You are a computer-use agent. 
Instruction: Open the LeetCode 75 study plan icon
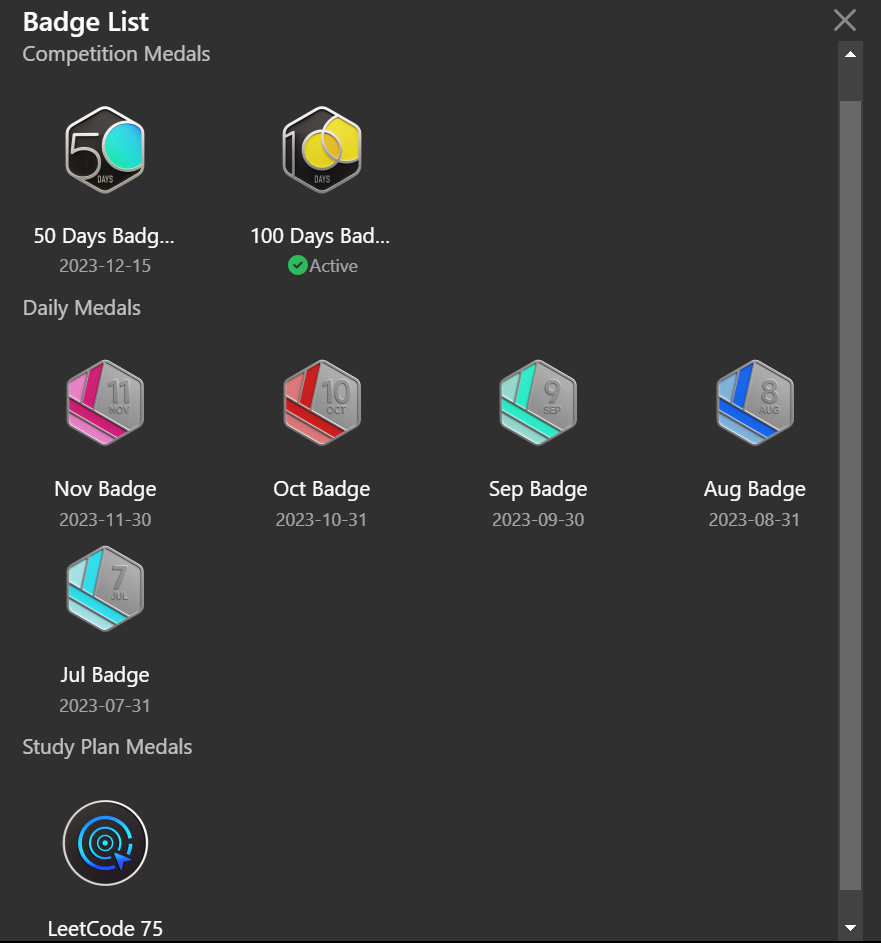(105, 843)
